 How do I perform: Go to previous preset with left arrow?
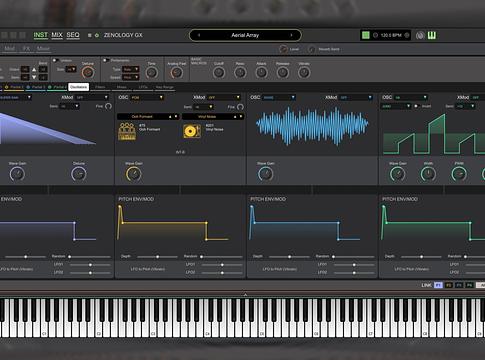(199, 35)
